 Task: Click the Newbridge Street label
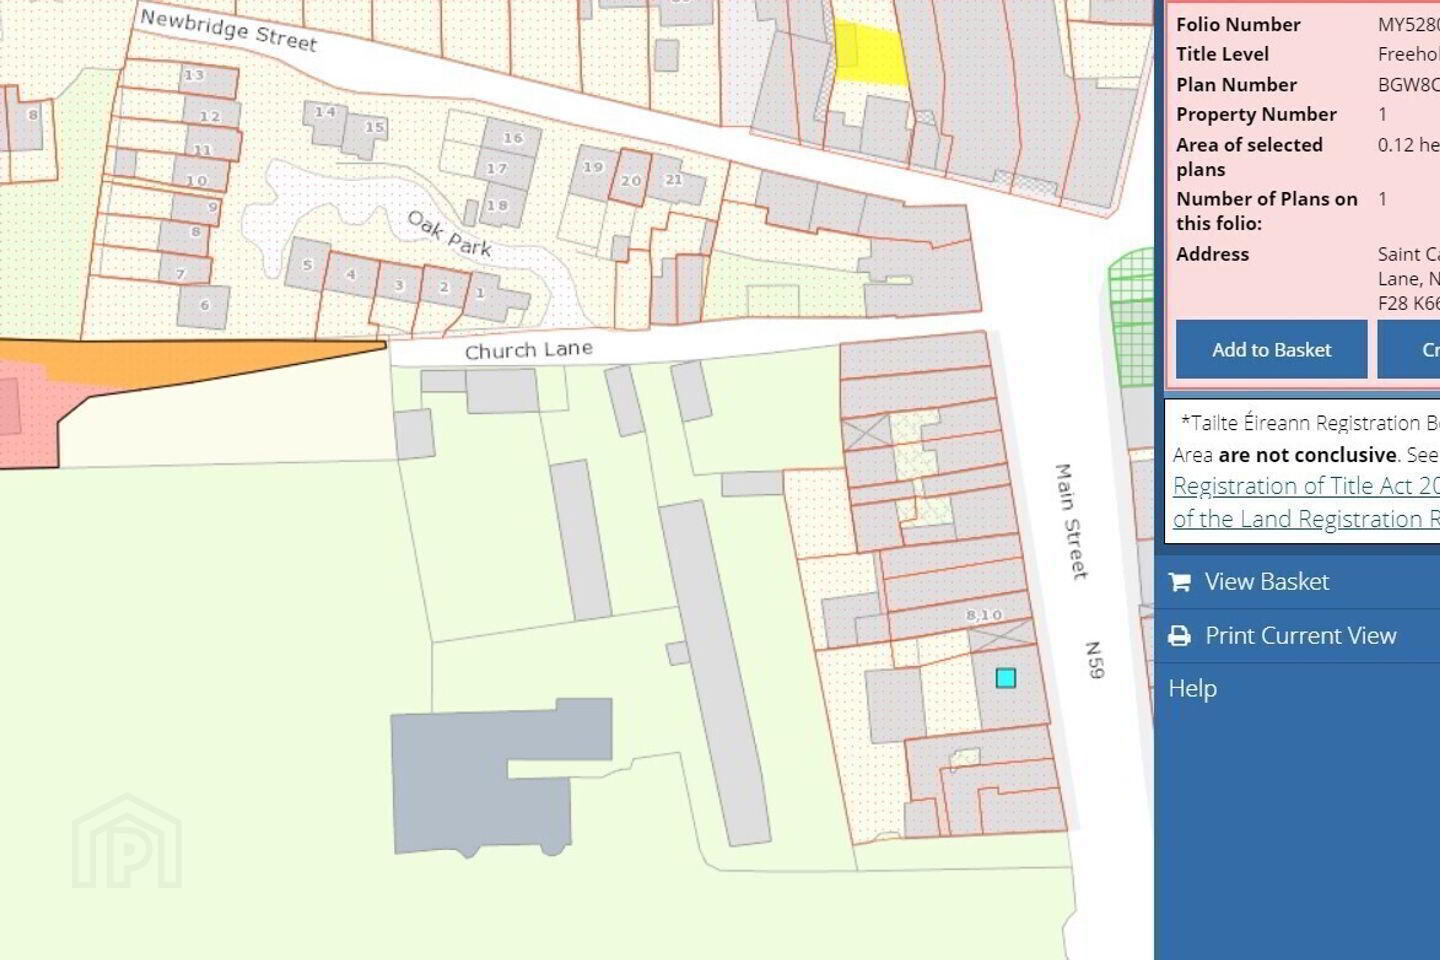pos(228,30)
